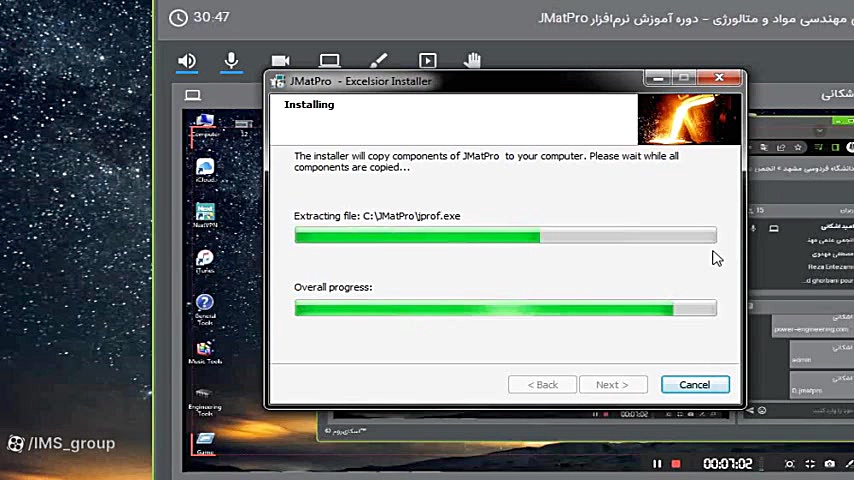Select participant Reza Entezami in attendee list

pos(830,267)
